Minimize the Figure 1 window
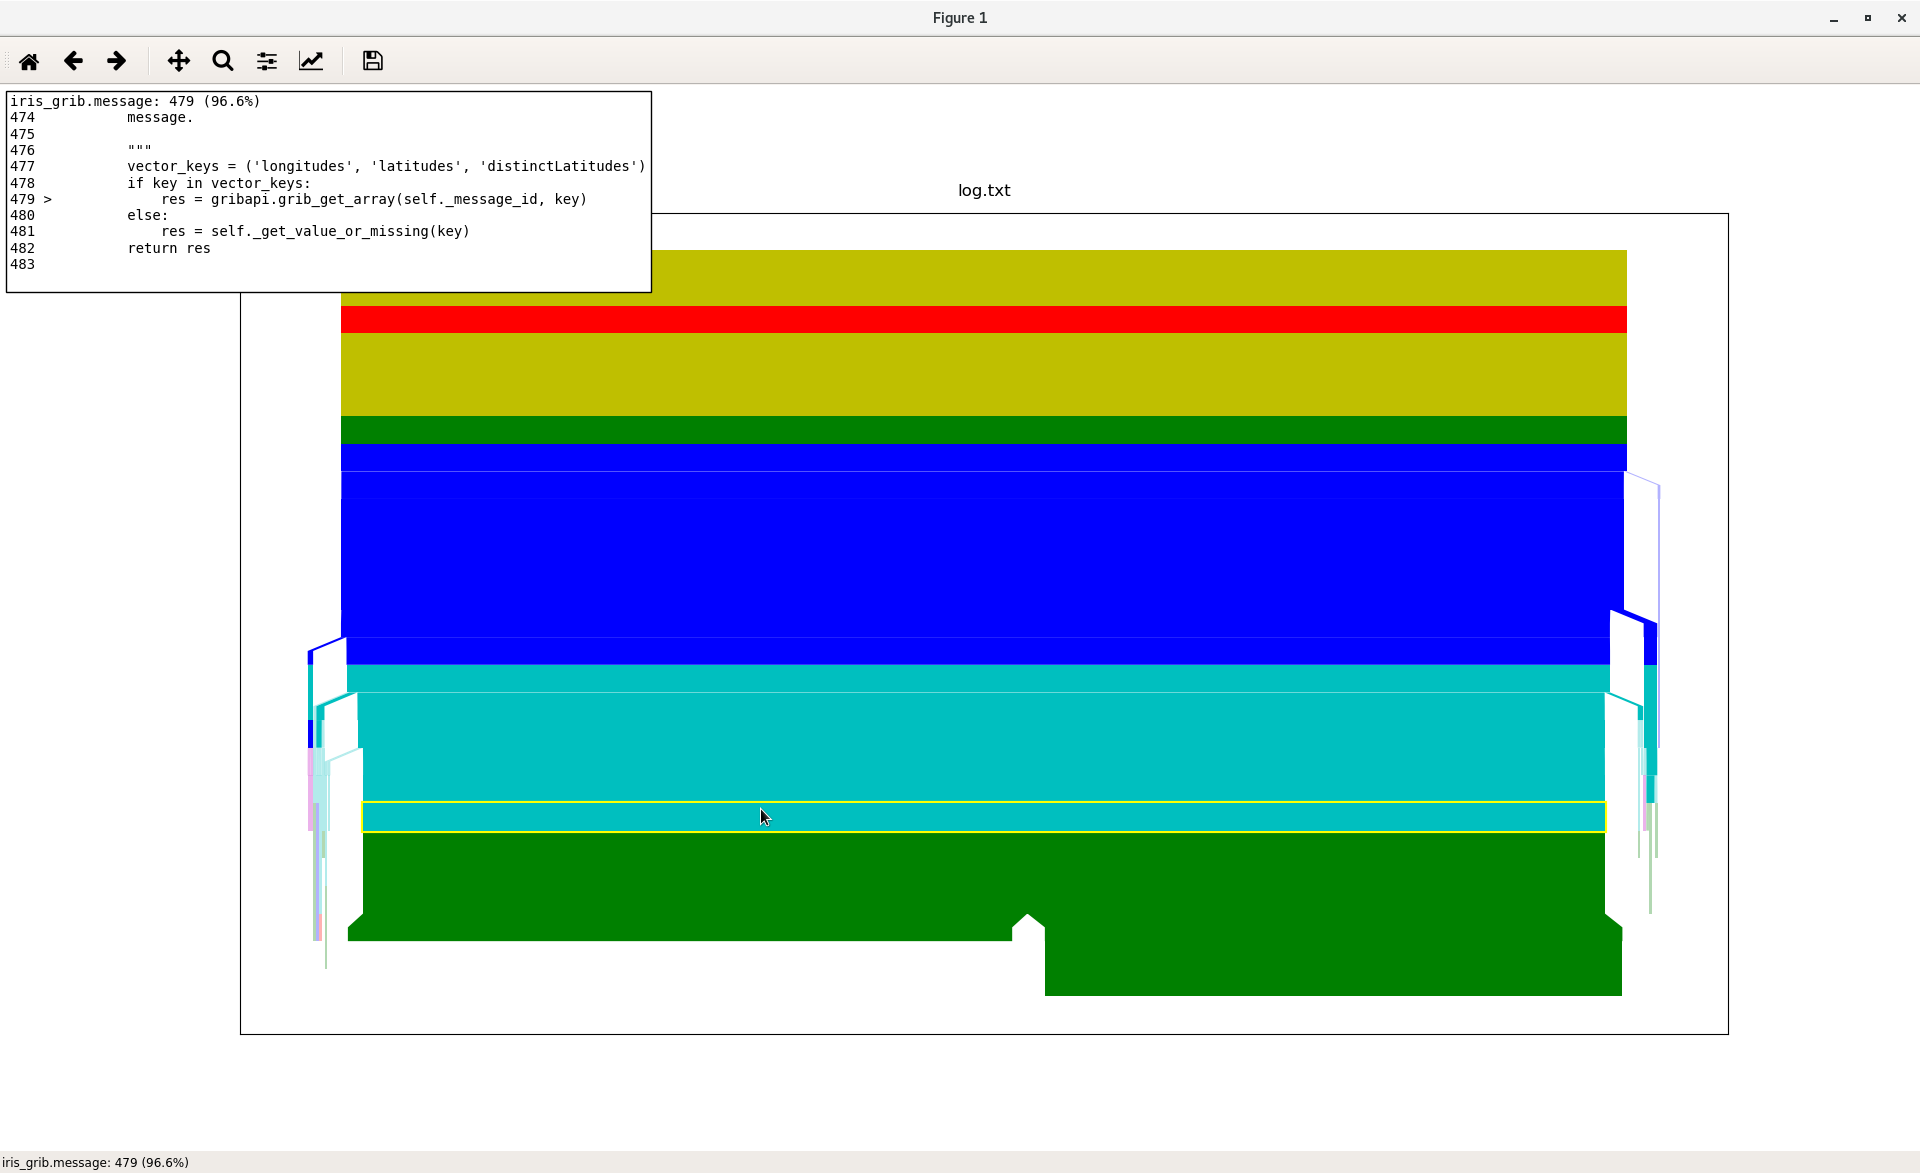 1834,18
